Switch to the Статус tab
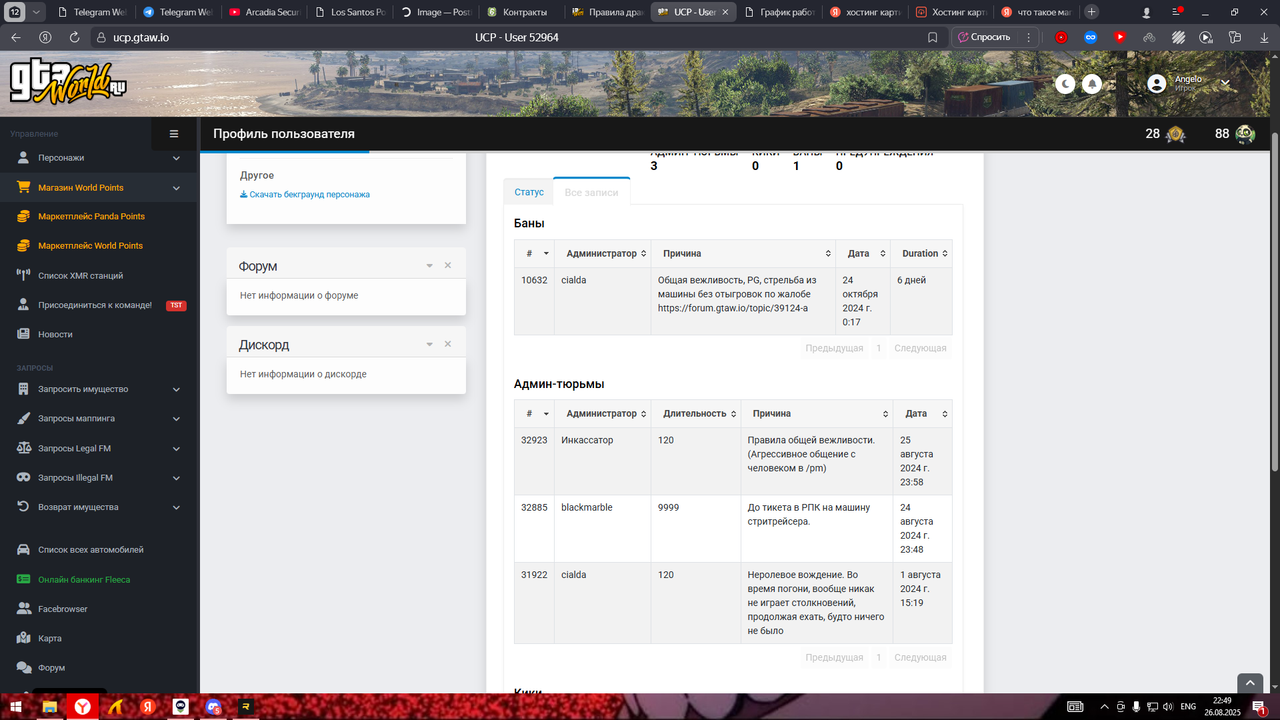The width and height of the screenshot is (1280, 720). pos(529,191)
